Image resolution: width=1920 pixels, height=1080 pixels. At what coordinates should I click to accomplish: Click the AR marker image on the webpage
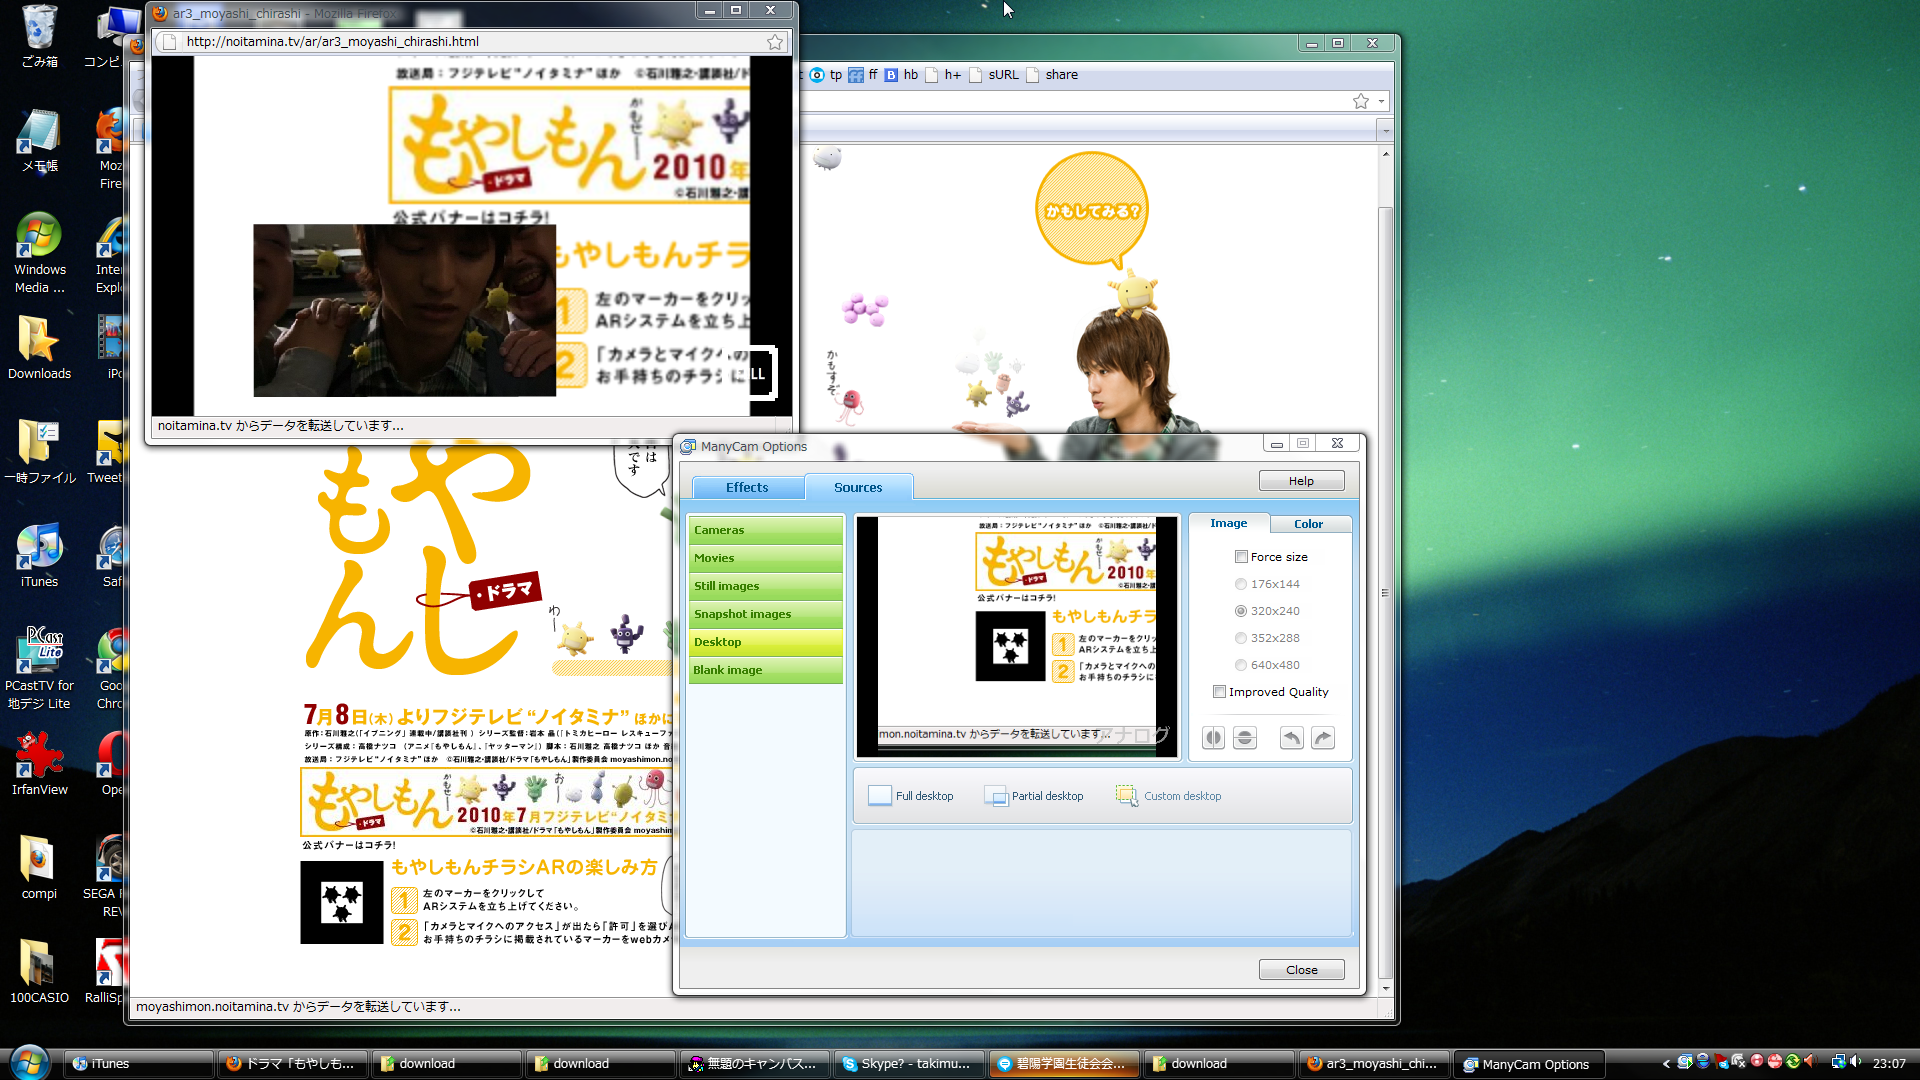(x=341, y=903)
